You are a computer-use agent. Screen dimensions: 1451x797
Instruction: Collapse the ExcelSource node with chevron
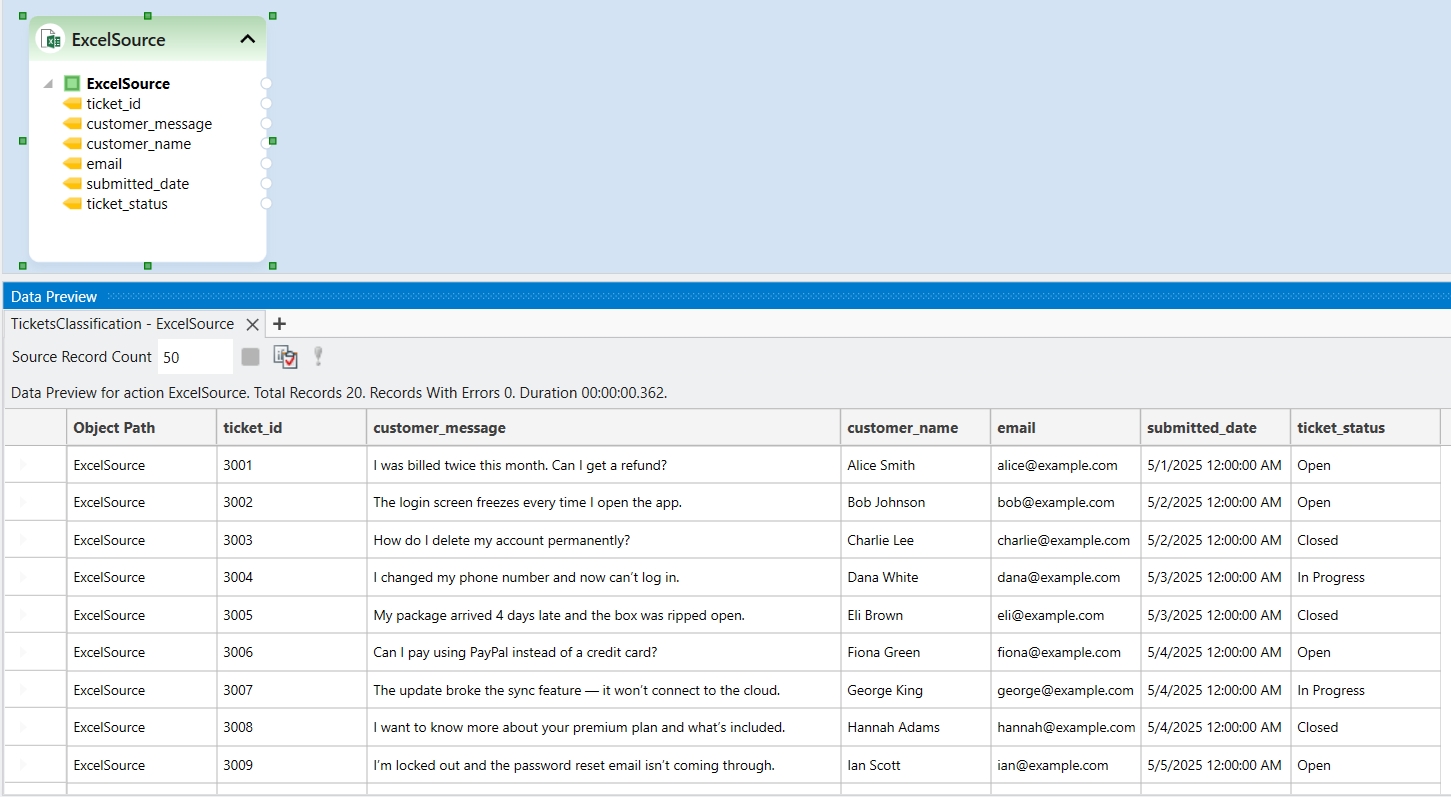(248, 39)
